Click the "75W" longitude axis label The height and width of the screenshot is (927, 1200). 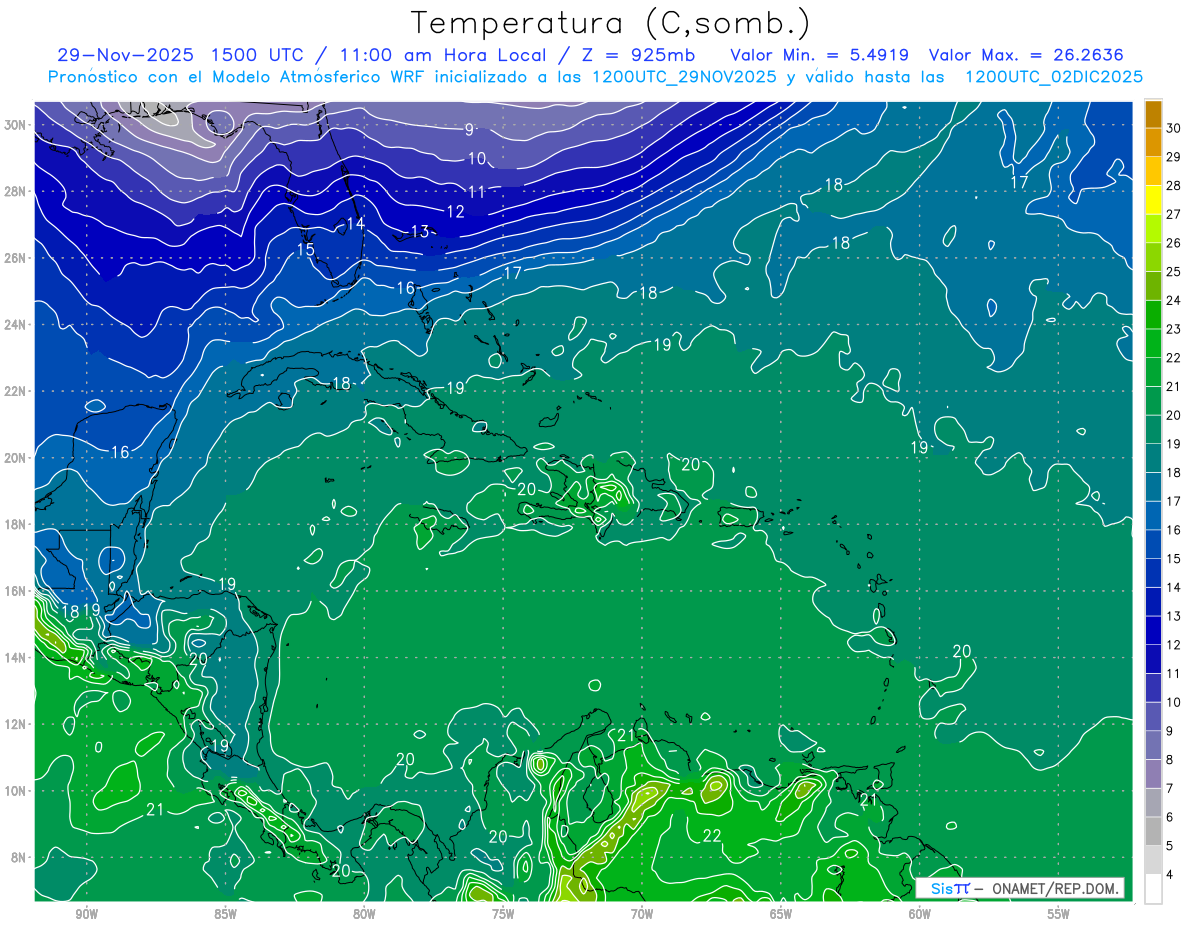tap(503, 914)
